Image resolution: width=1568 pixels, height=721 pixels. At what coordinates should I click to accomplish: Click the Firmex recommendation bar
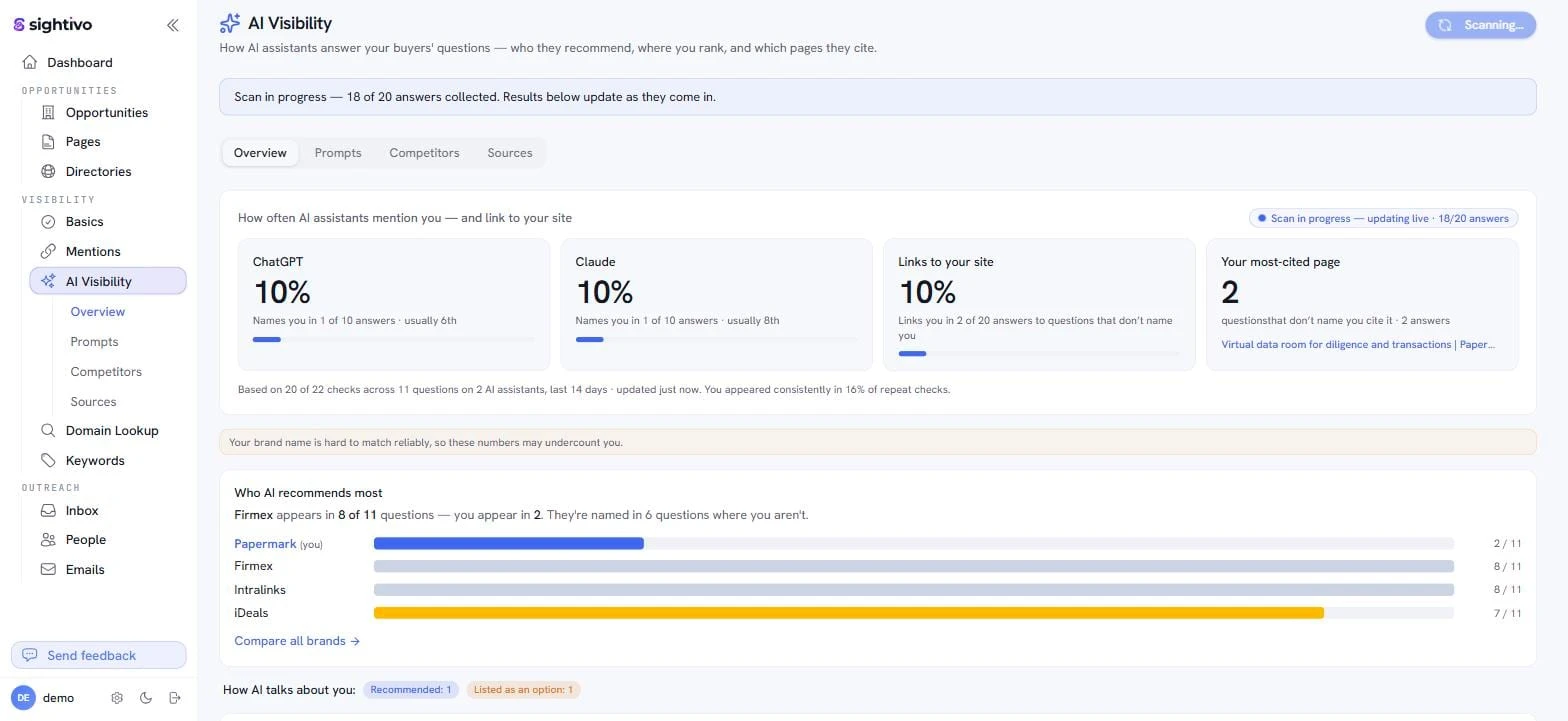click(914, 566)
